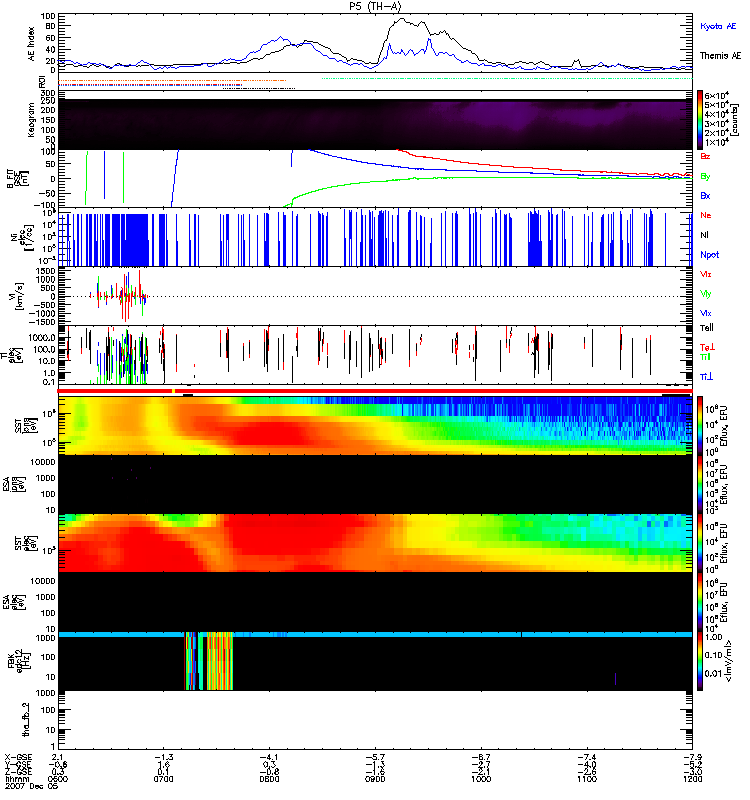The width and height of the screenshot is (750, 800).
Task: Click the FBK mV/m color bar
Action: click(700, 662)
